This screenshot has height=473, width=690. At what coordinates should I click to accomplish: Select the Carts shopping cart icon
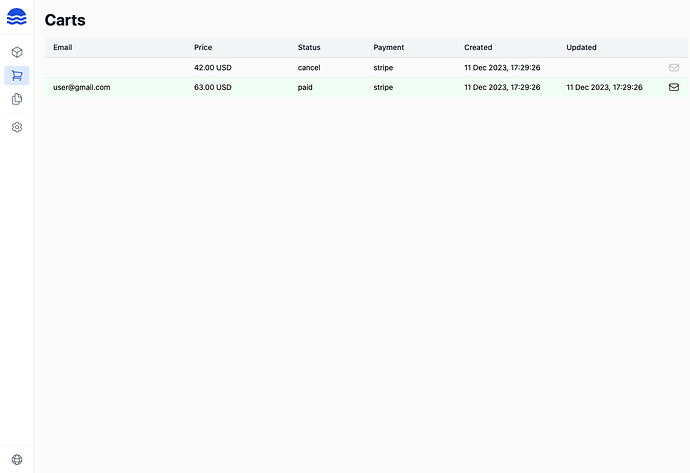(17, 76)
